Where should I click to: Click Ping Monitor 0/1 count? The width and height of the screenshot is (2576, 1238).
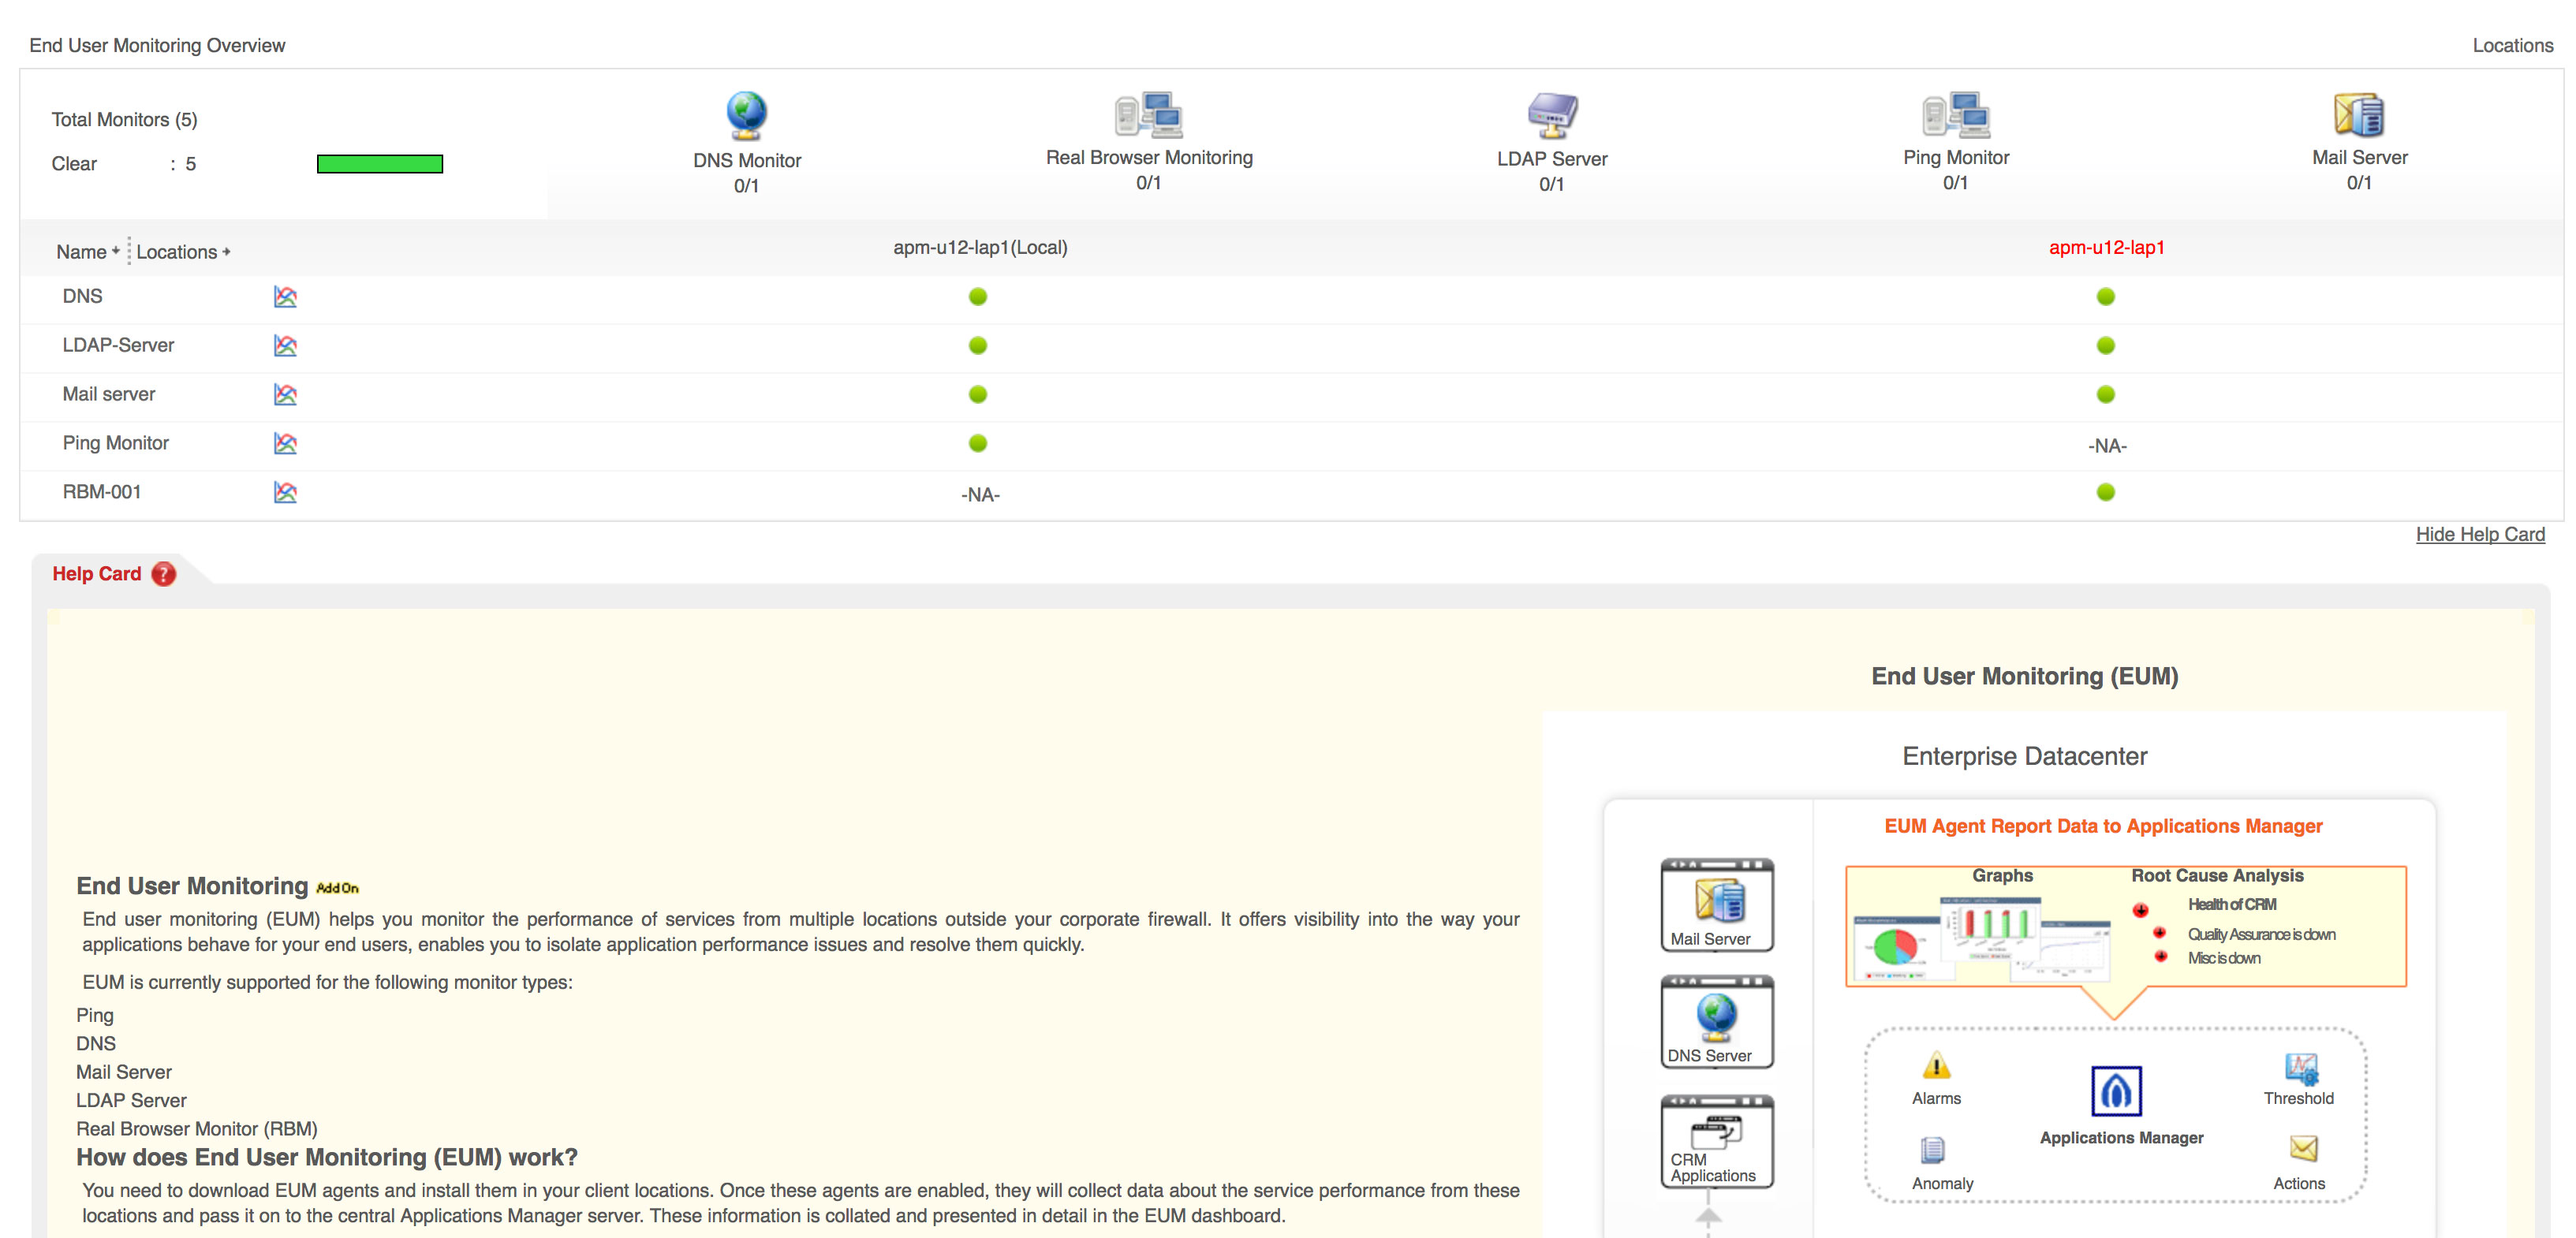(1956, 183)
